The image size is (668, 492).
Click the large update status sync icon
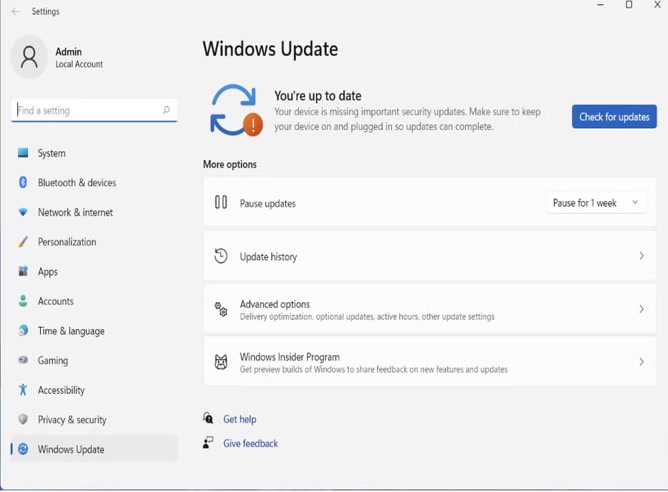point(236,110)
